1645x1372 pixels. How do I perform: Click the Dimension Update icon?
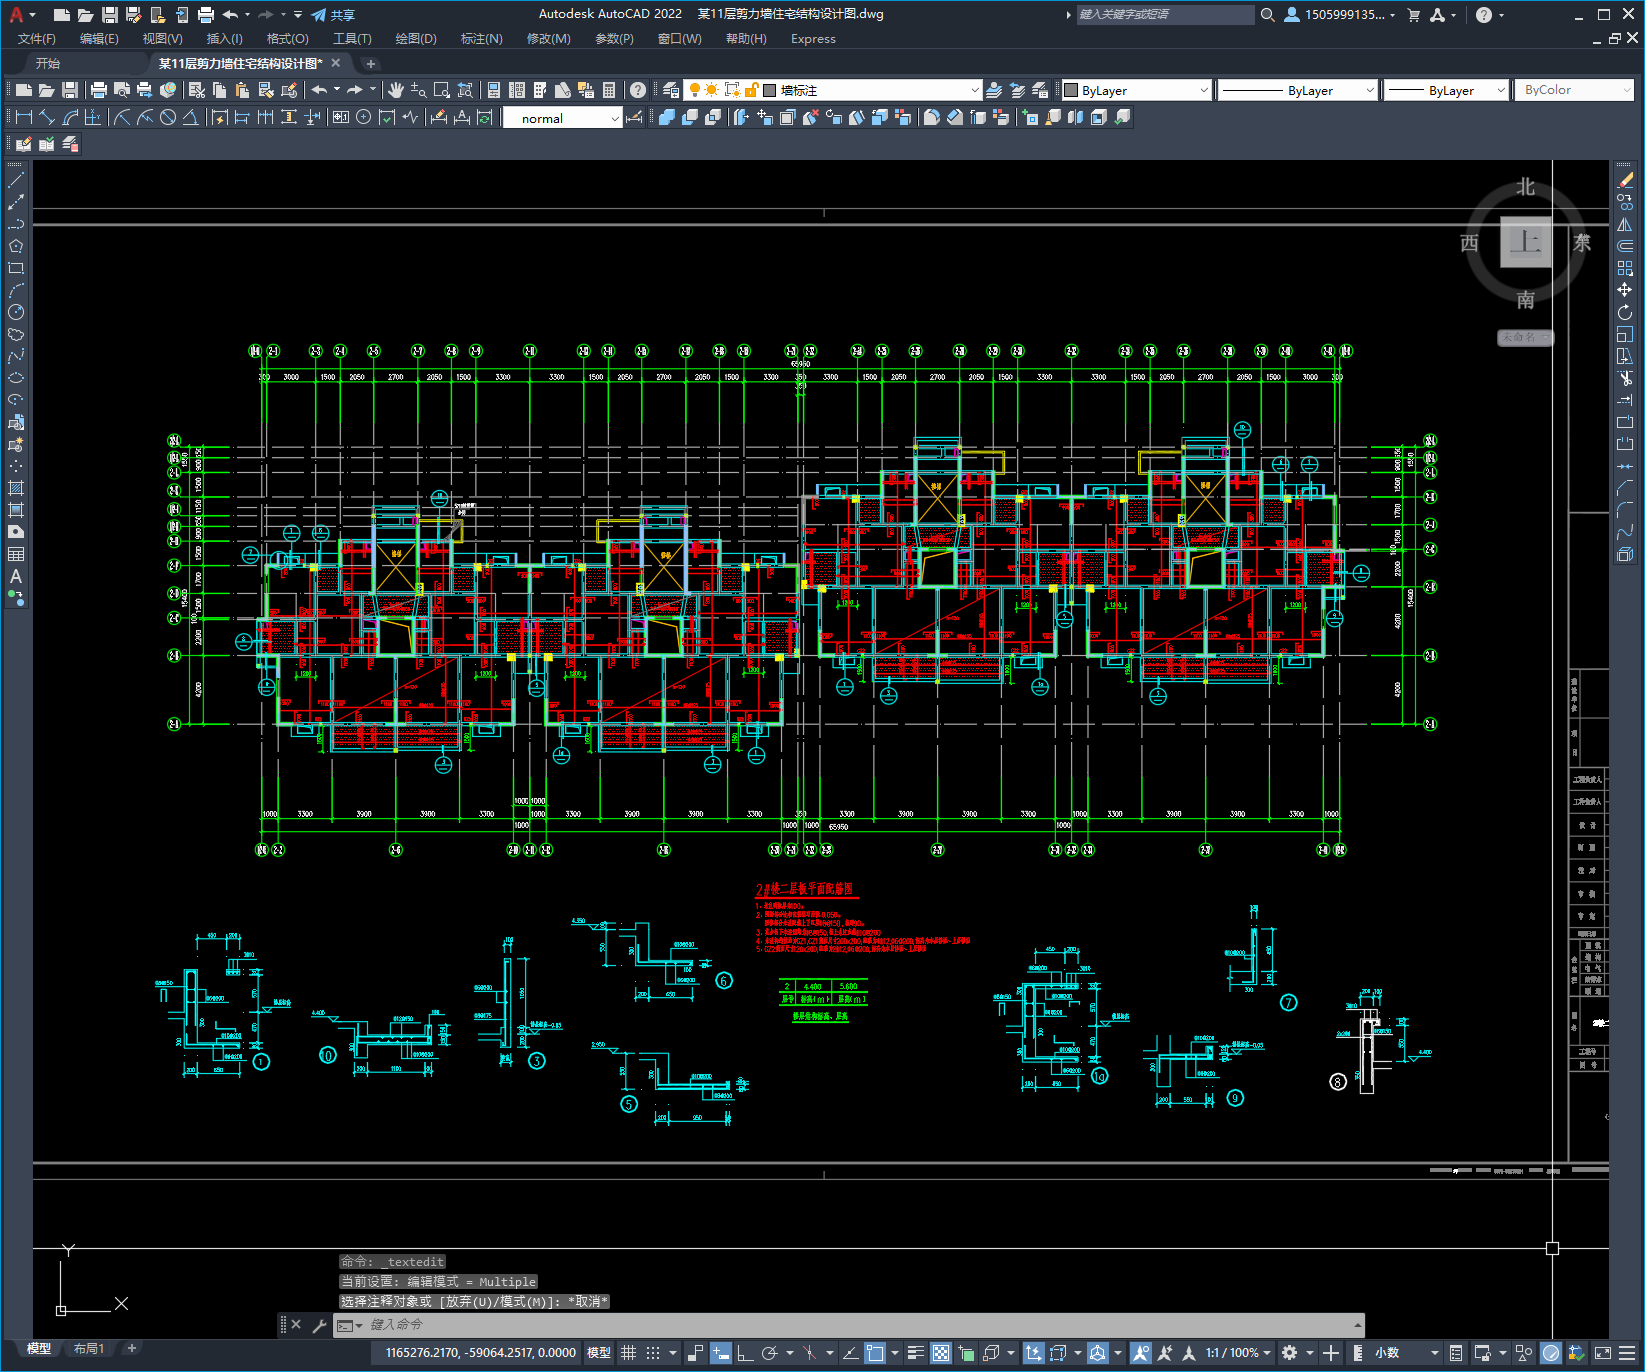(485, 117)
